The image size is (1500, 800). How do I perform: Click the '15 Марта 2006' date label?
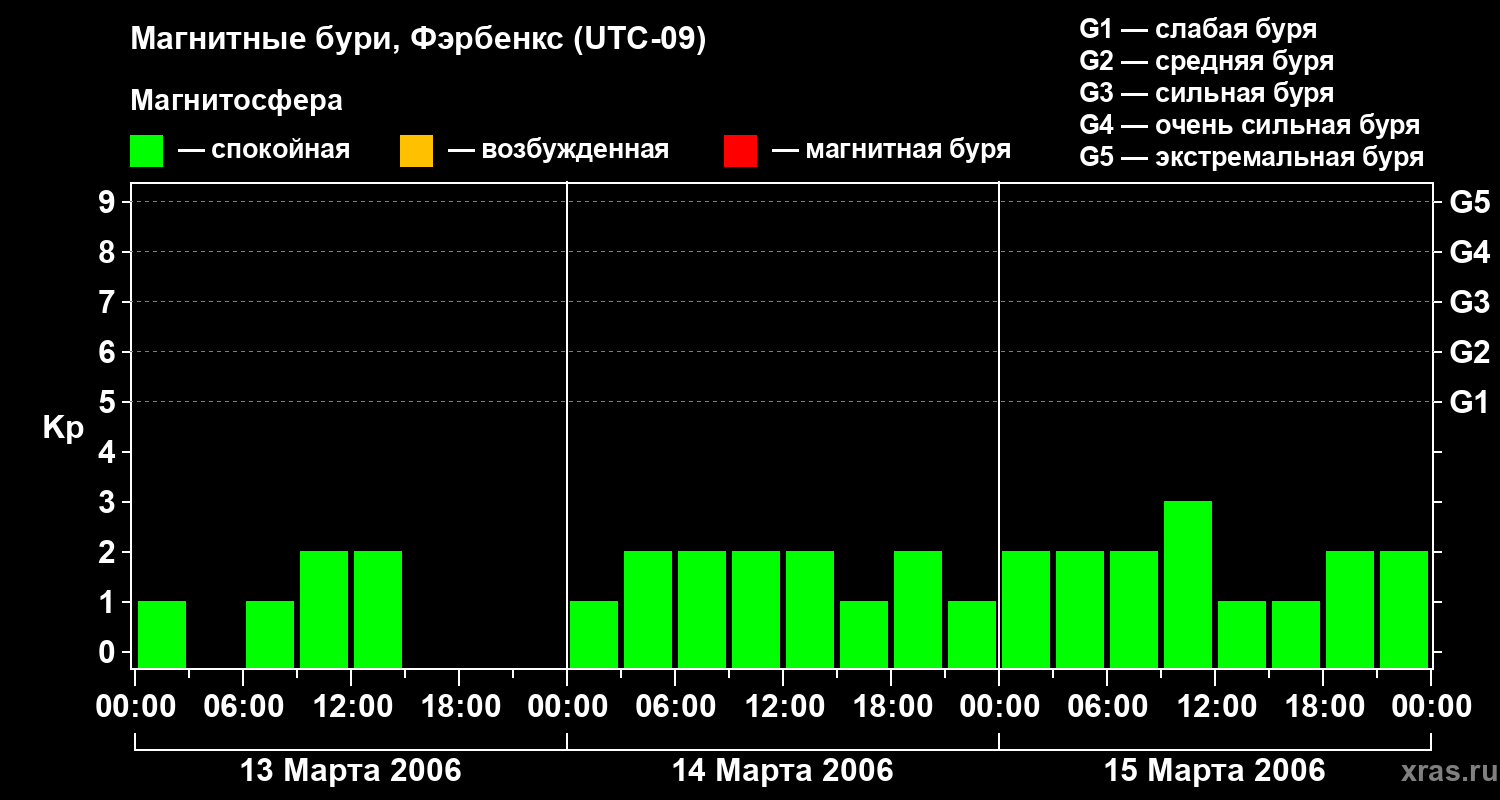(x=1215, y=771)
